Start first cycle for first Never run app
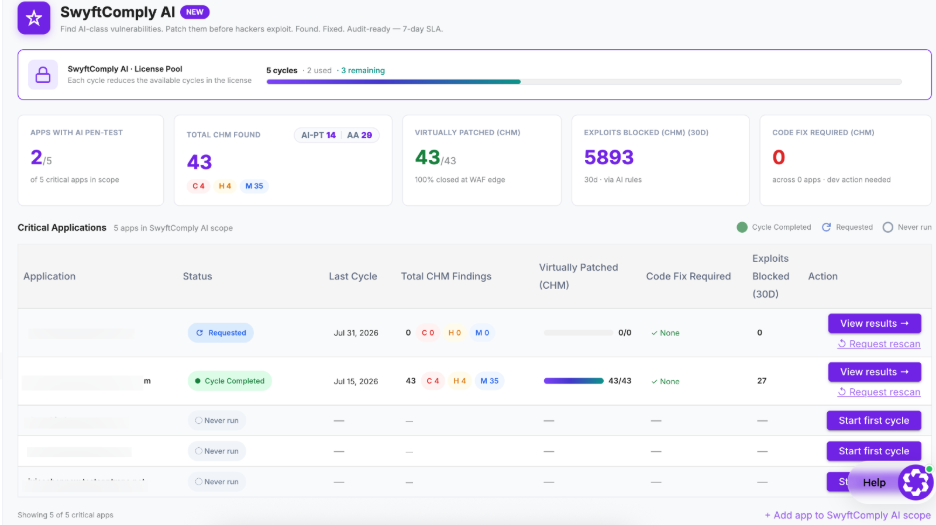 [874, 420]
